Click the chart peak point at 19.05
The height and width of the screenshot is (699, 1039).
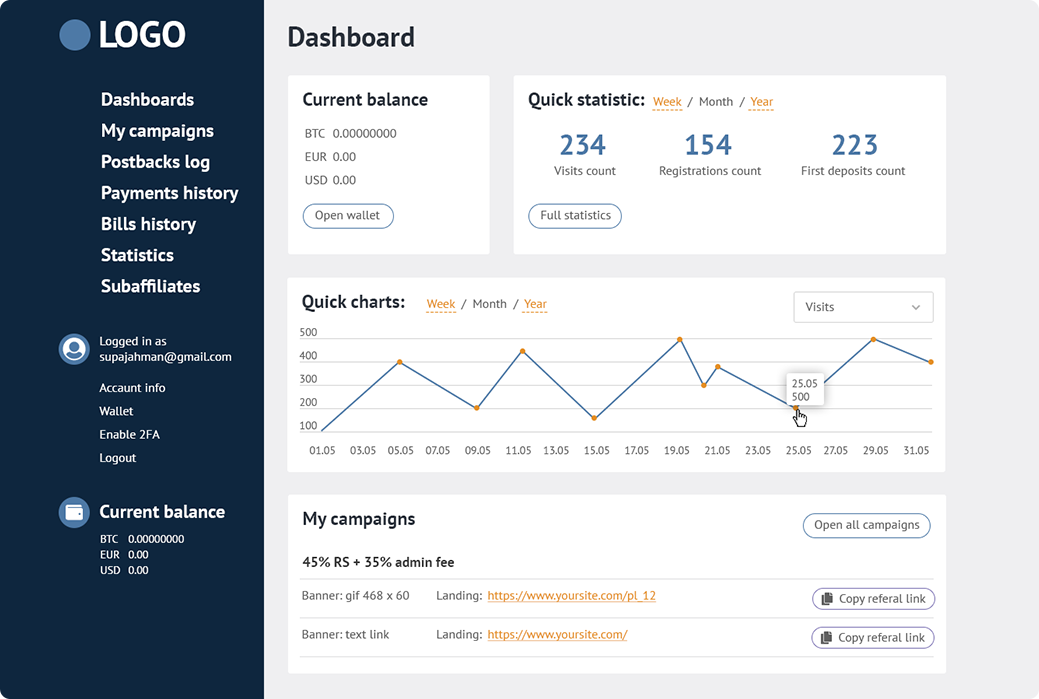(x=680, y=340)
